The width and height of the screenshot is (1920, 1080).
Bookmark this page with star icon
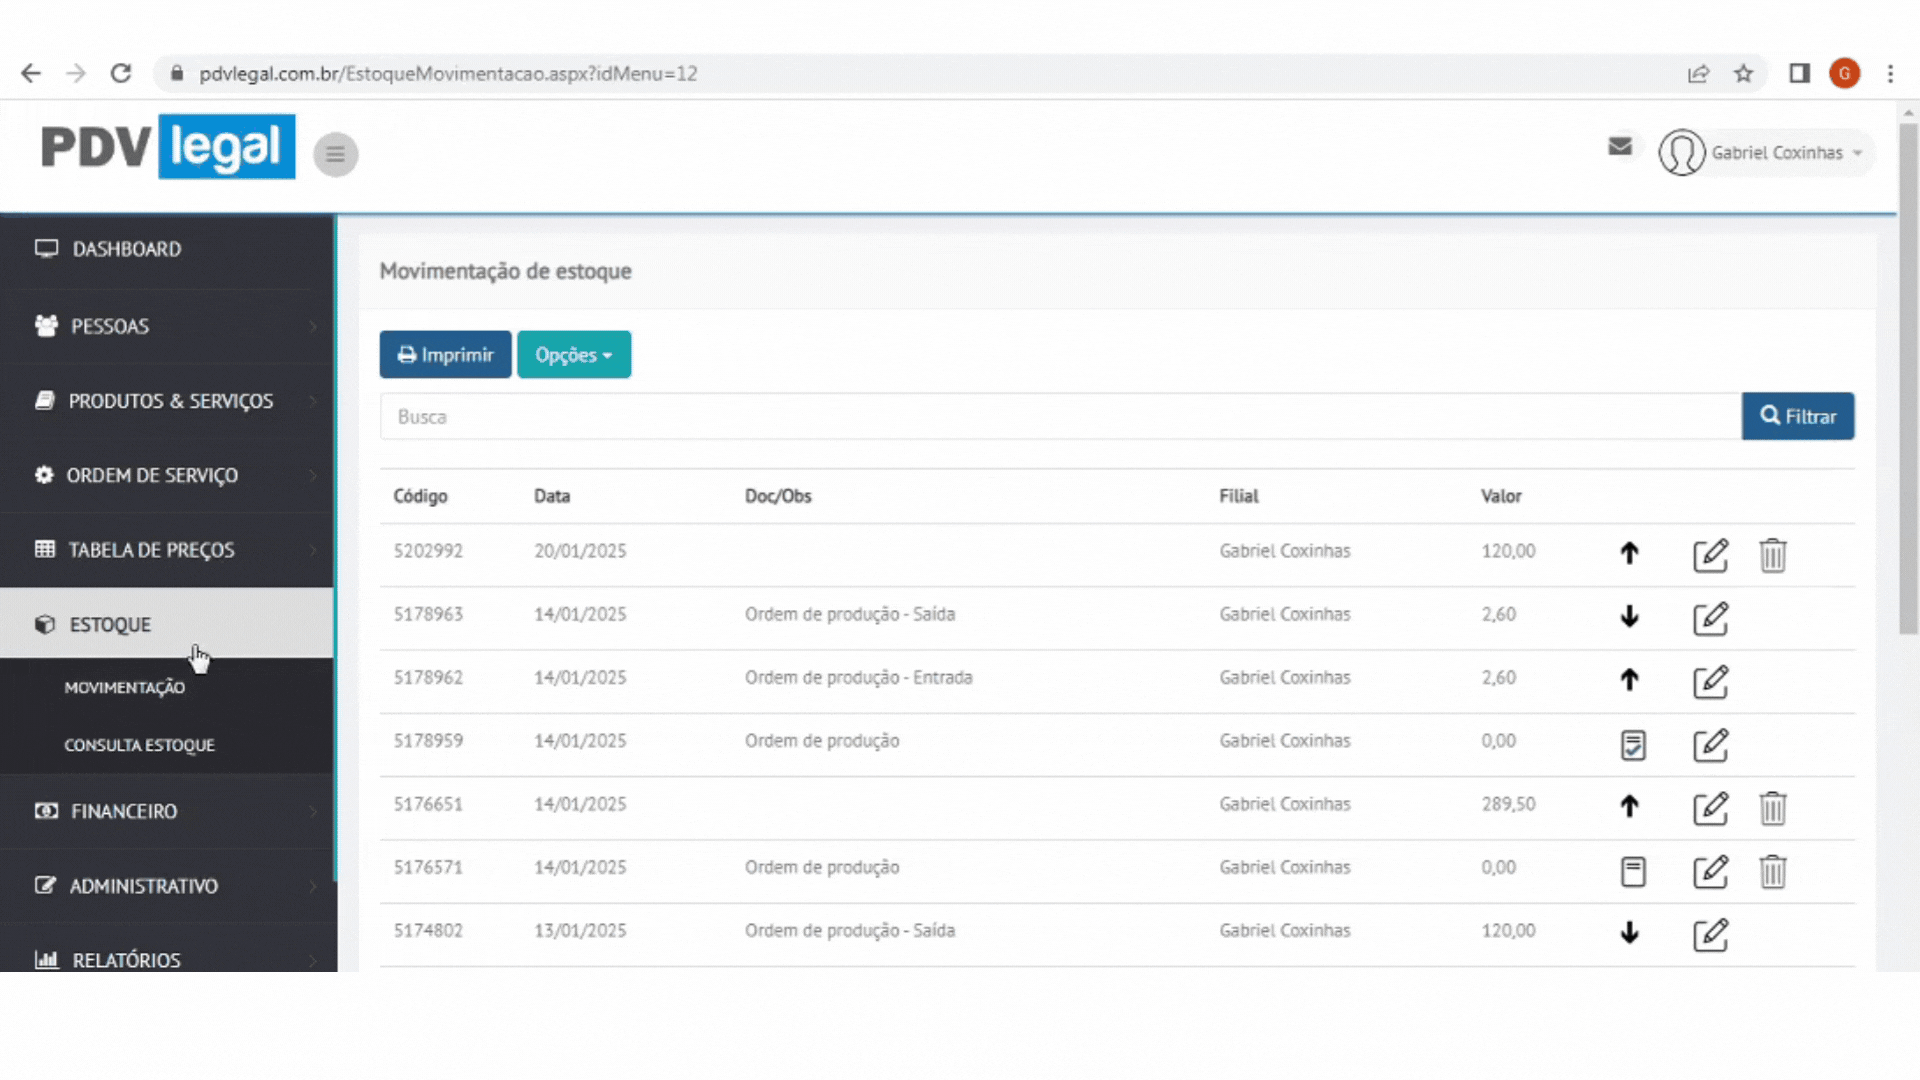pos(1743,74)
